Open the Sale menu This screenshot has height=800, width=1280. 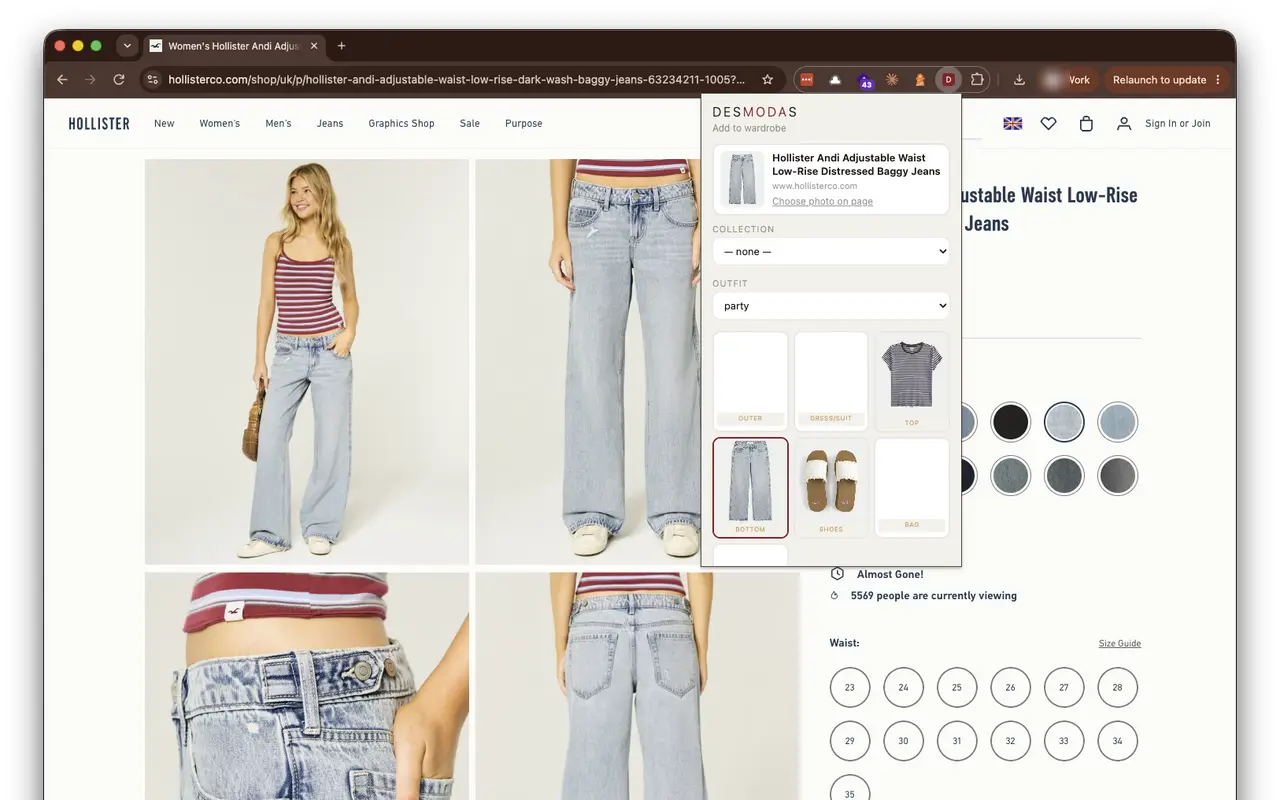(470, 124)
